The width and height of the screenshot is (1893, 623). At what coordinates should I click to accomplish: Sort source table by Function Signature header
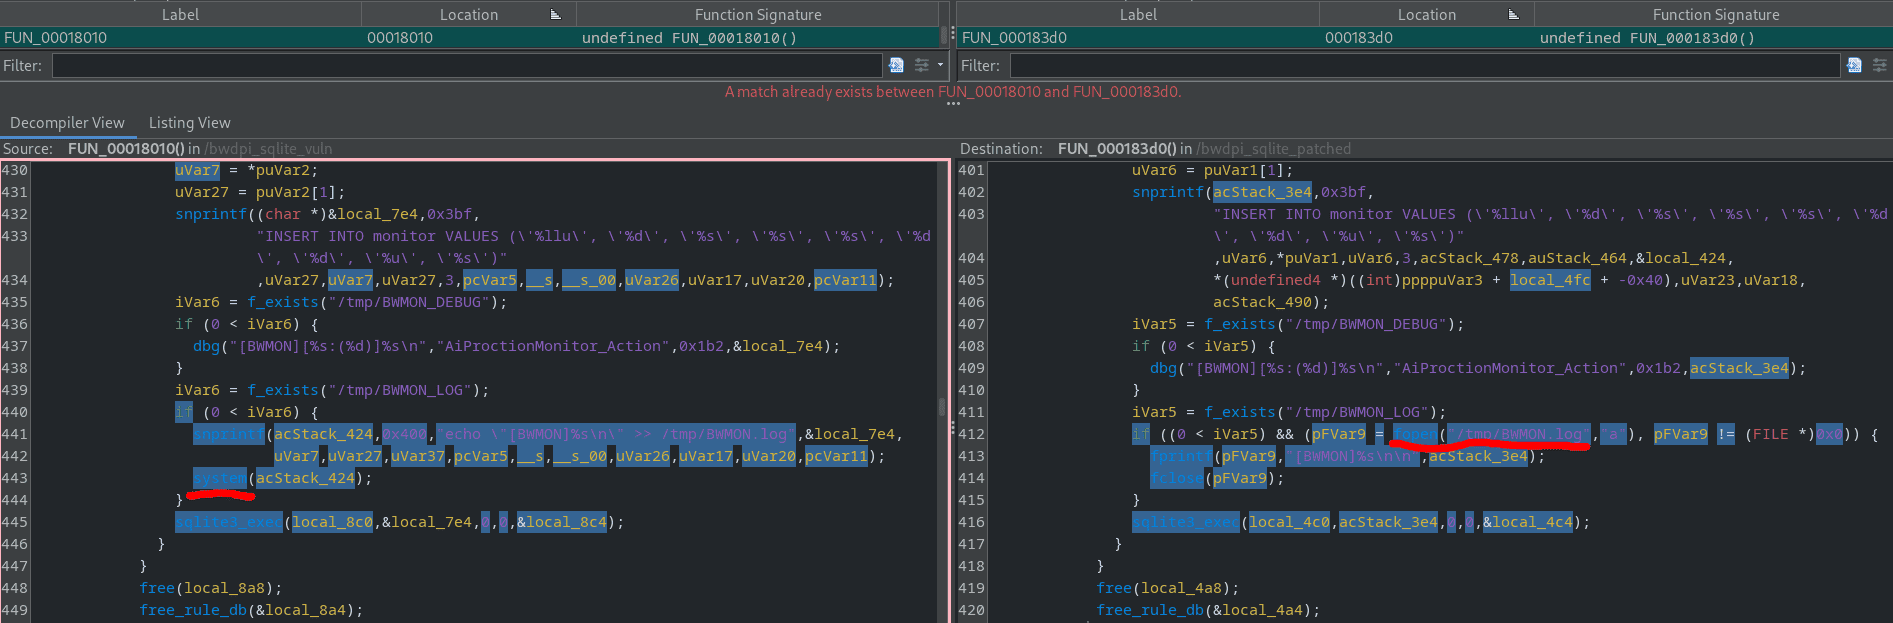click(758, 15)
